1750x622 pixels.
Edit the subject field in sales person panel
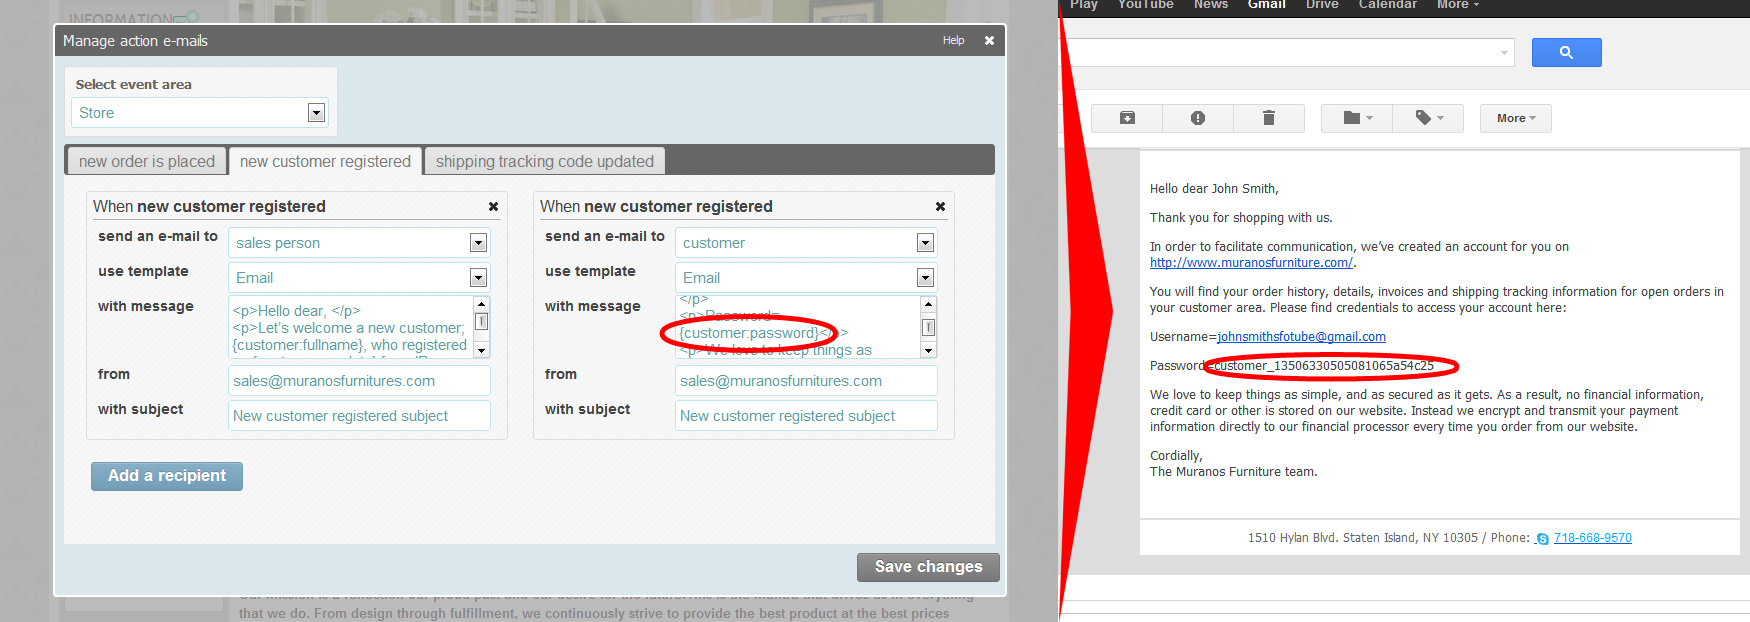click(359, 416)
